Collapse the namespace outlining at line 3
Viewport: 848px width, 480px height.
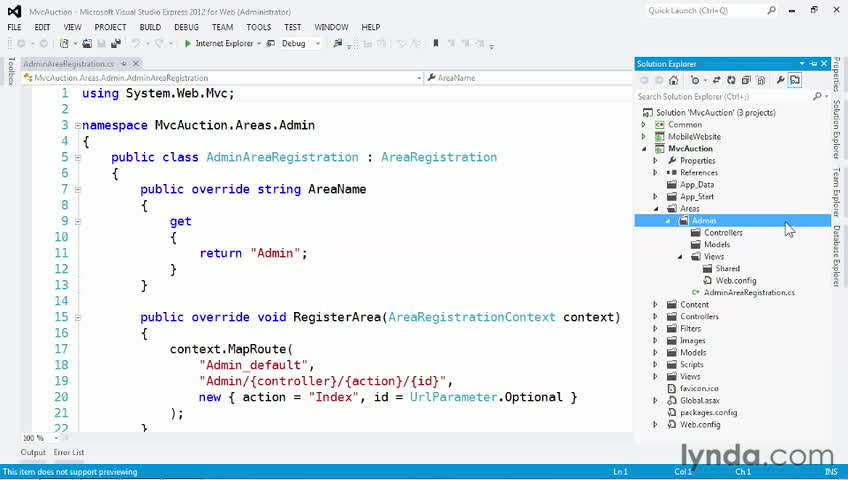(77, 125)
